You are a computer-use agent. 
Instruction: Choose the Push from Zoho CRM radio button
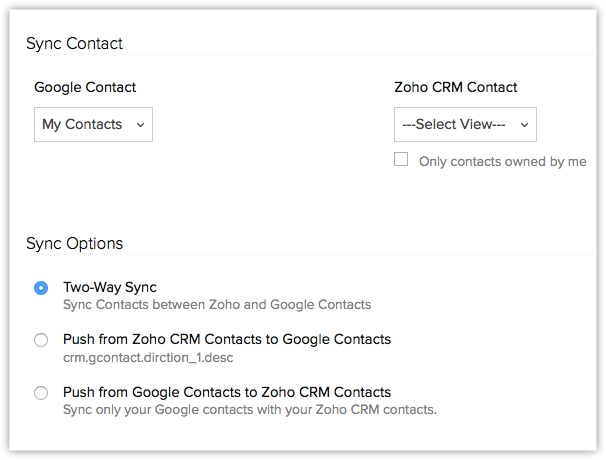pyautogui.click(x=41, y=340)
